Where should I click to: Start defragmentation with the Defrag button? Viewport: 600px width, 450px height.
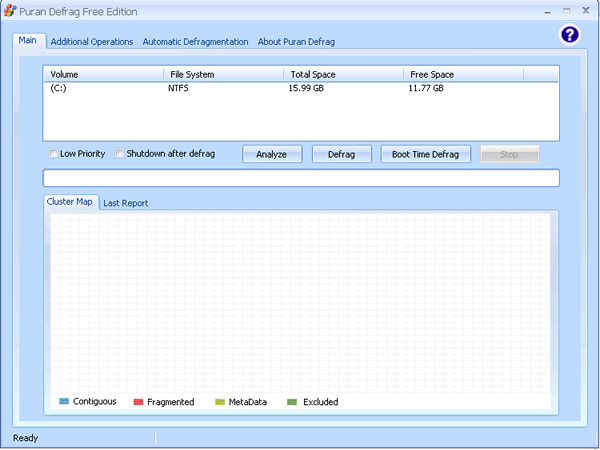(342, 154)
